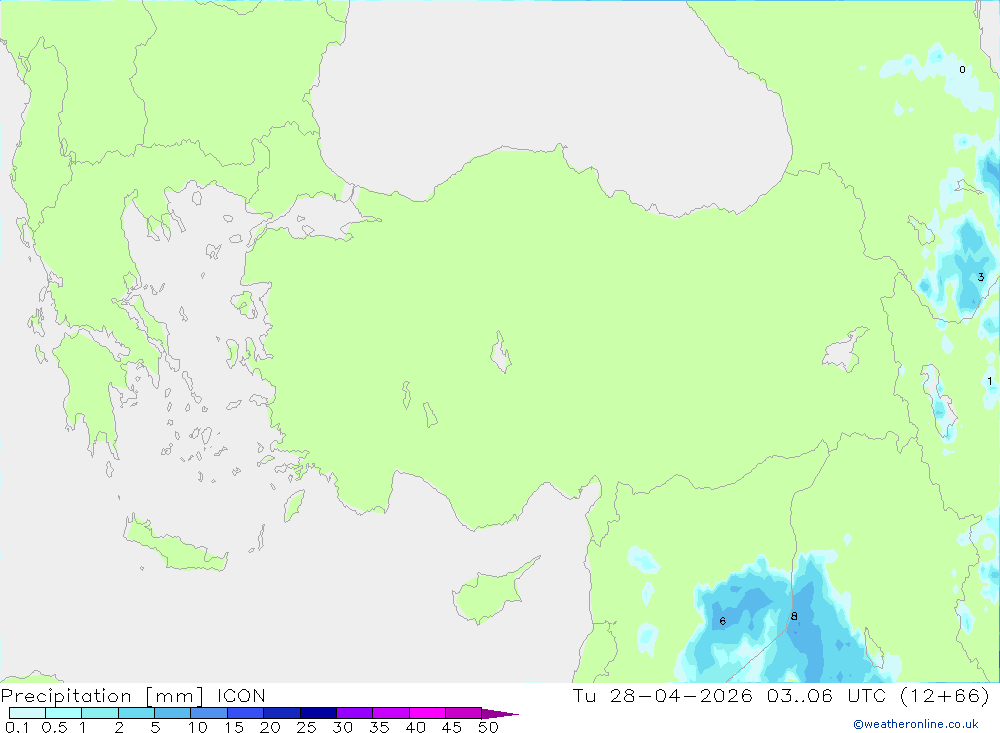This screenshot has height=733, width=1000.
Task: Click the legend label '20'
Action: pyautogui.click(x=270, y=727)
